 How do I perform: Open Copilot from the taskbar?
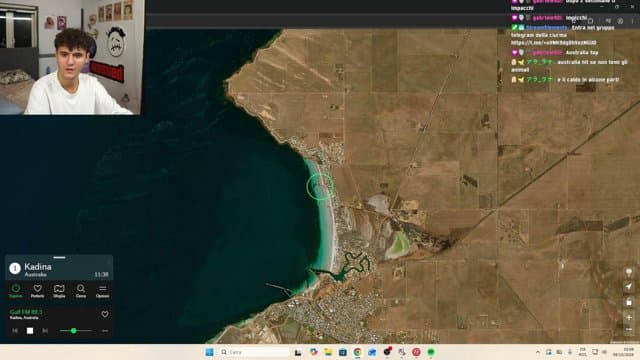click(313, 352)
